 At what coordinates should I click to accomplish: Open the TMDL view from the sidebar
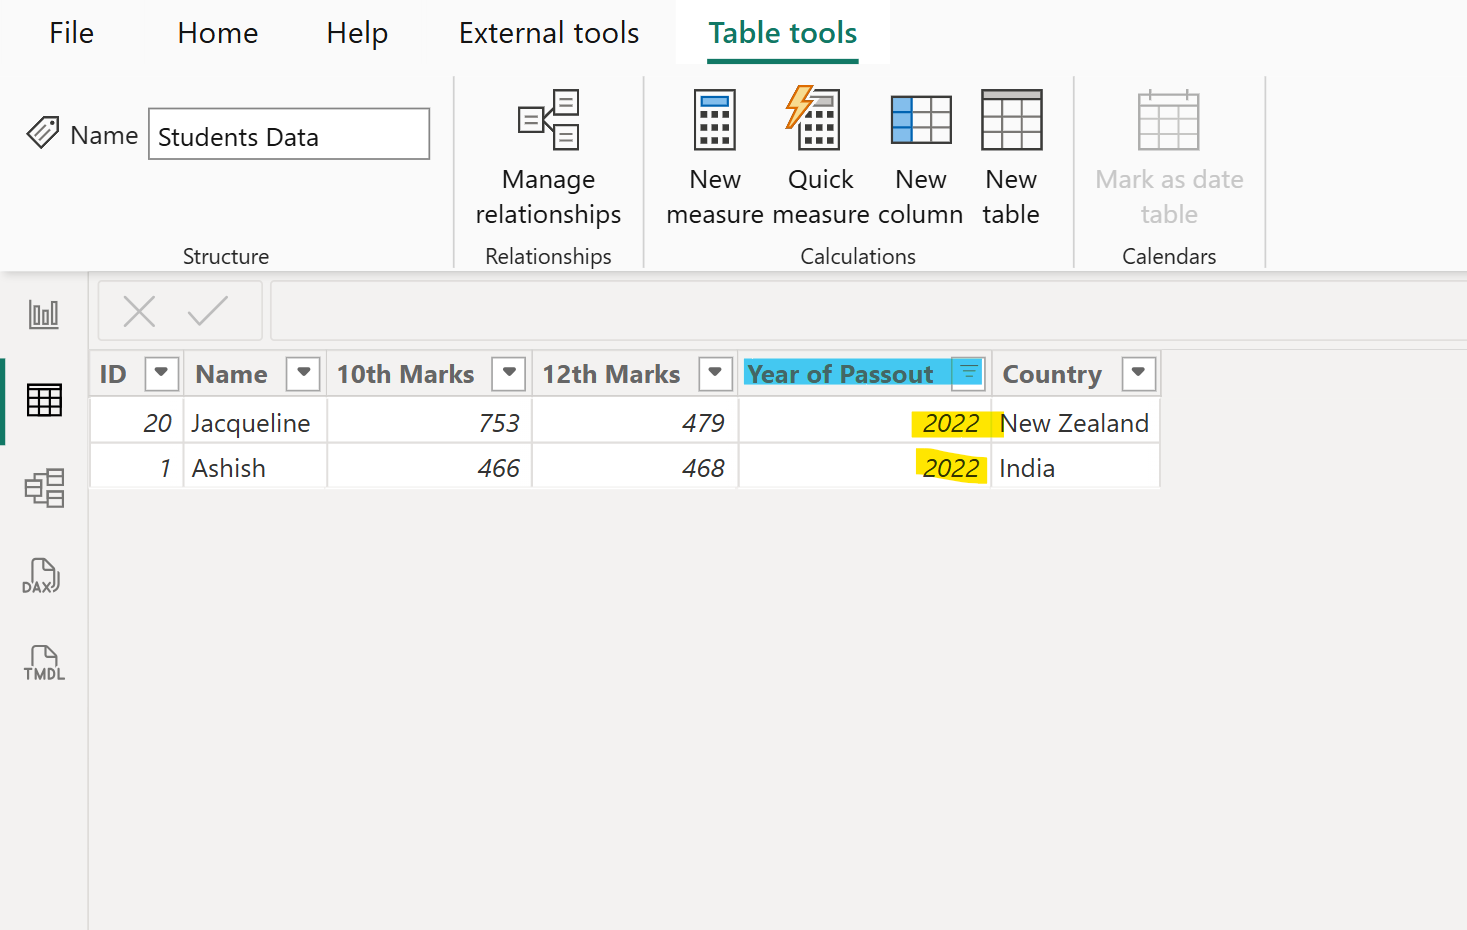coord(43,662)
